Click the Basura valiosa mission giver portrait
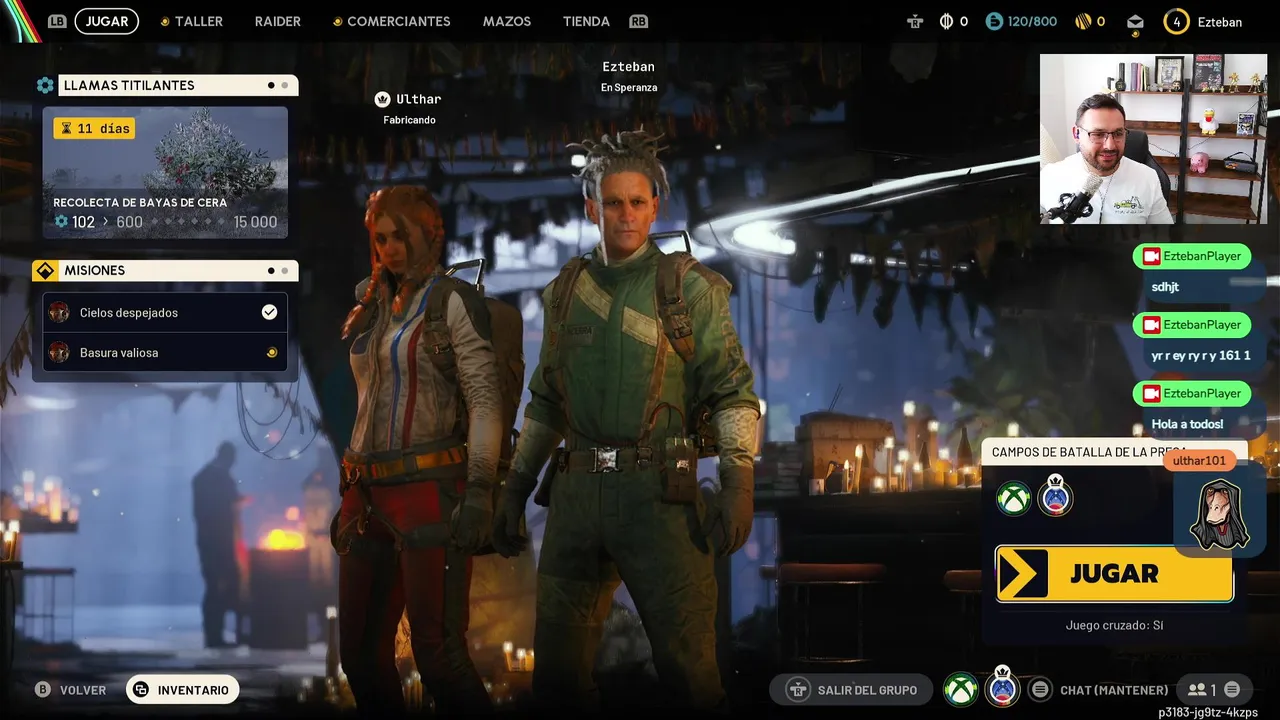The image size is (1280, 720). [x=59, y=352]
